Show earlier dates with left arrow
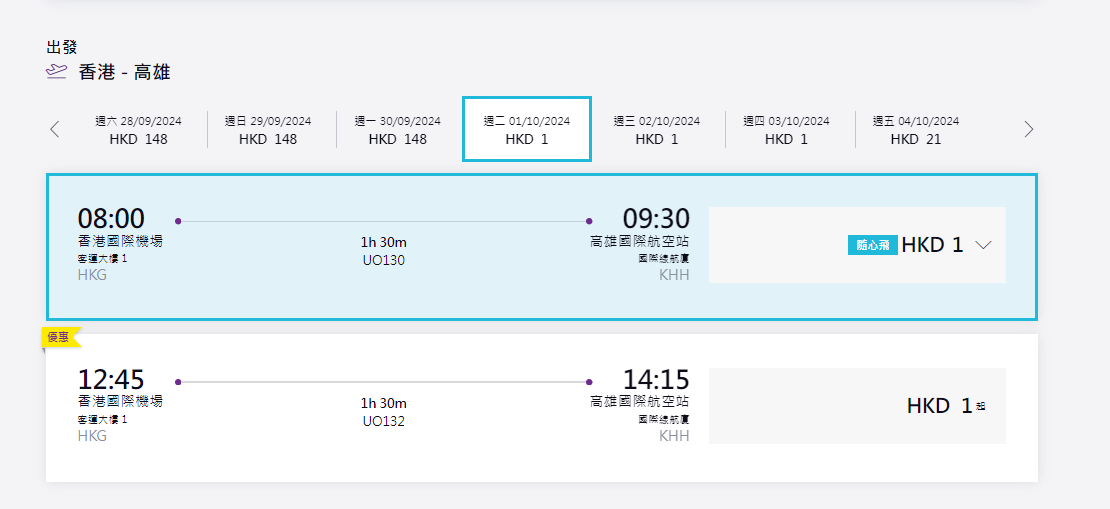 pos(55,129)
